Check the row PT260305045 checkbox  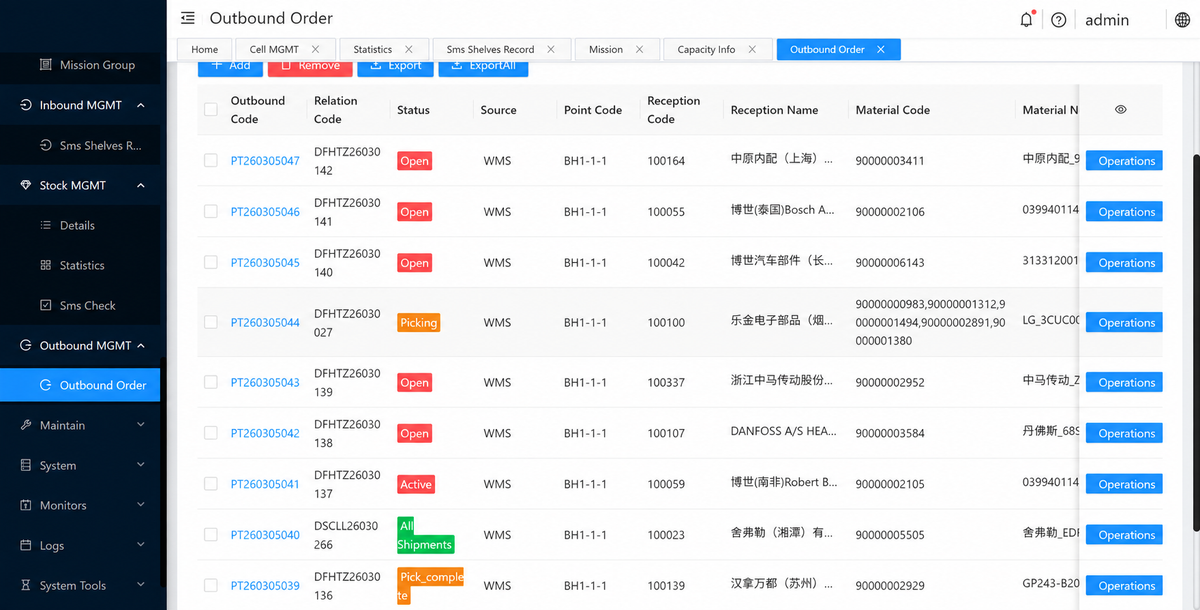[211, 262]
